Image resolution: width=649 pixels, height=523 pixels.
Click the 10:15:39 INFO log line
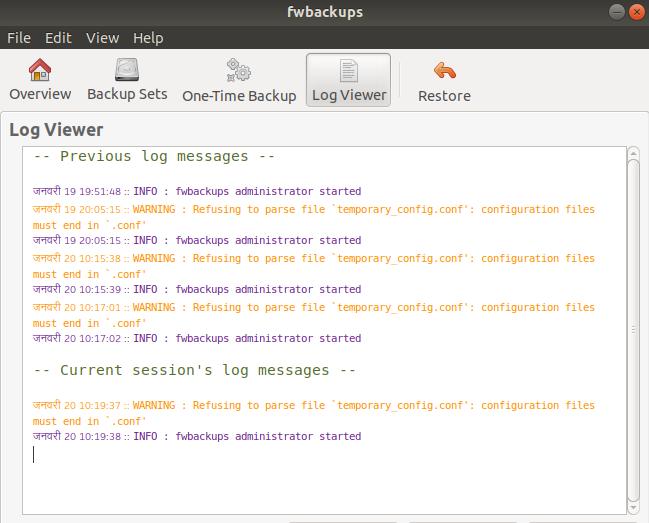pyautogui.click(x=197, y=289)
